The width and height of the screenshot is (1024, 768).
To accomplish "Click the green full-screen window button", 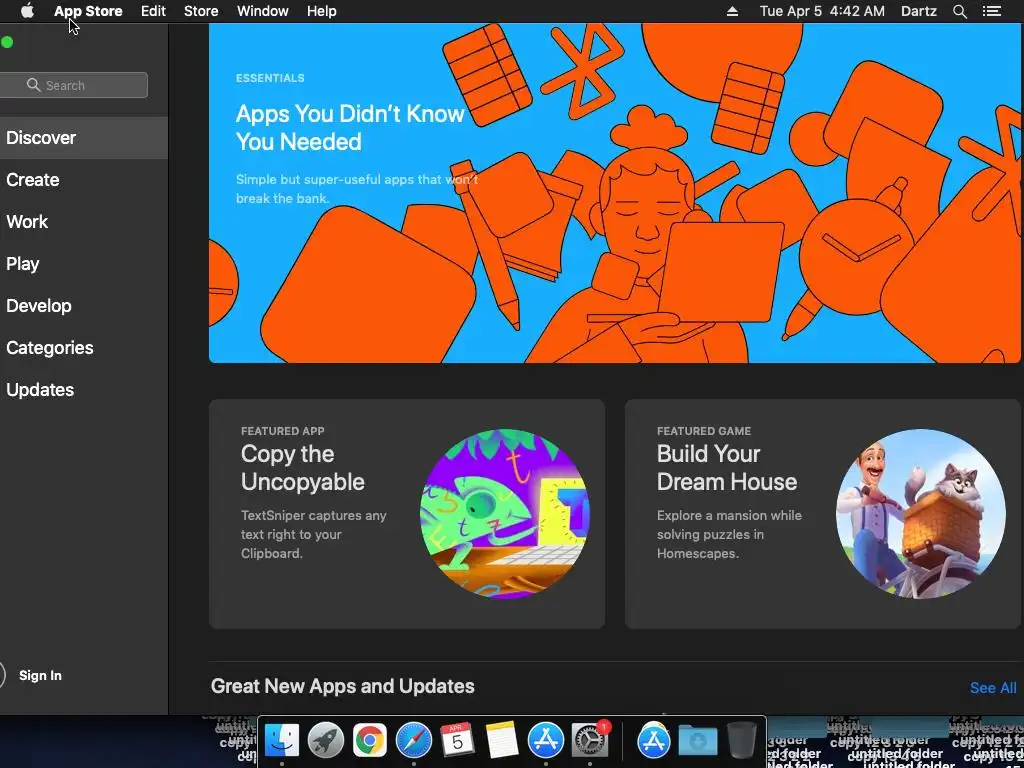I will click(7, 42).
